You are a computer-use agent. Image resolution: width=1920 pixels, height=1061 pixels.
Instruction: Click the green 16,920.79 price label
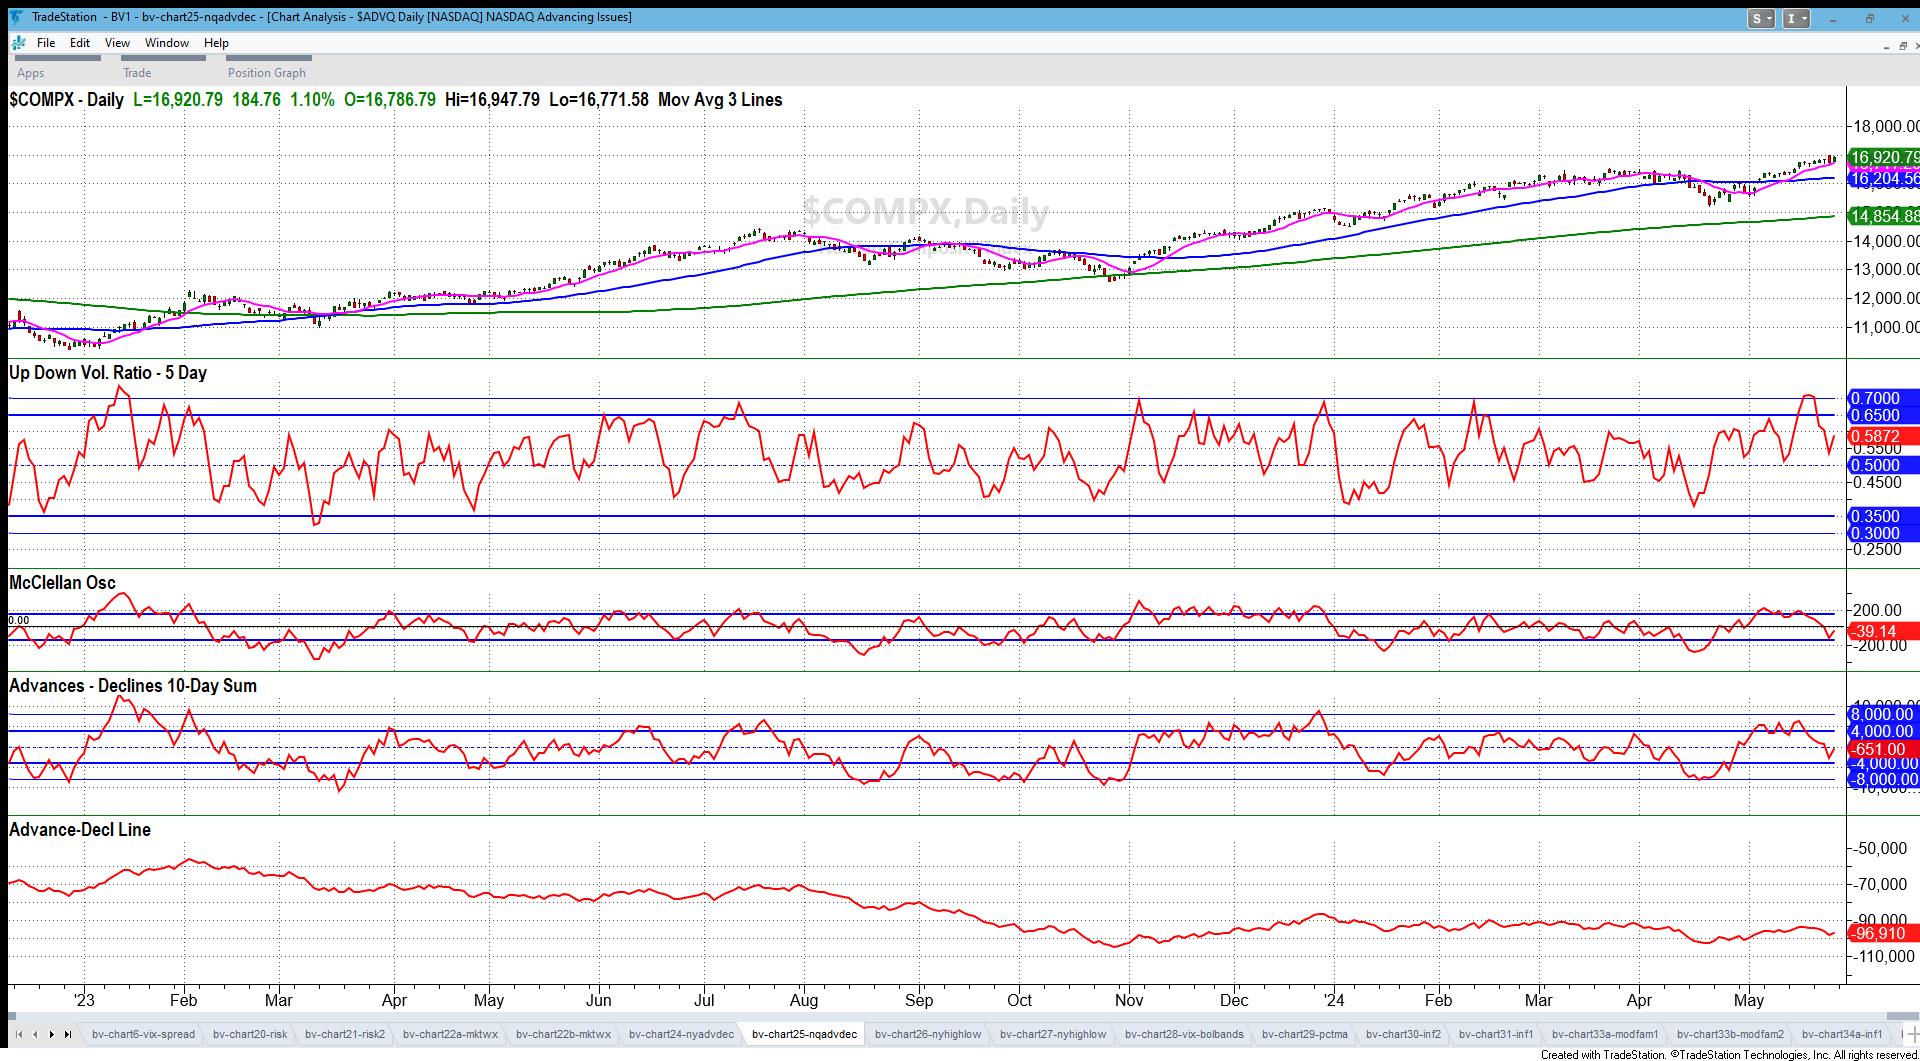point(1882,157)
